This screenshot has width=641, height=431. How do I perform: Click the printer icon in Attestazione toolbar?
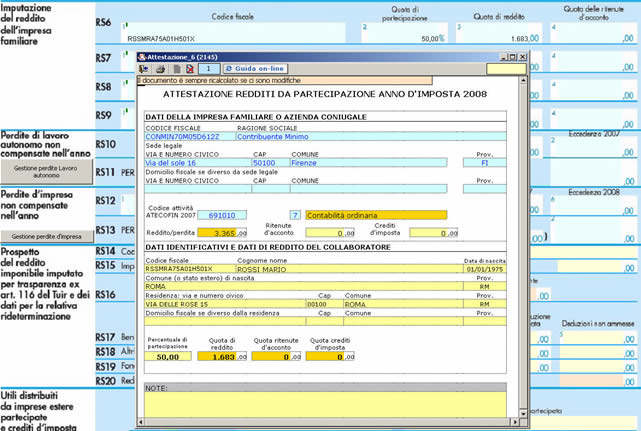[x=160, y=69]
